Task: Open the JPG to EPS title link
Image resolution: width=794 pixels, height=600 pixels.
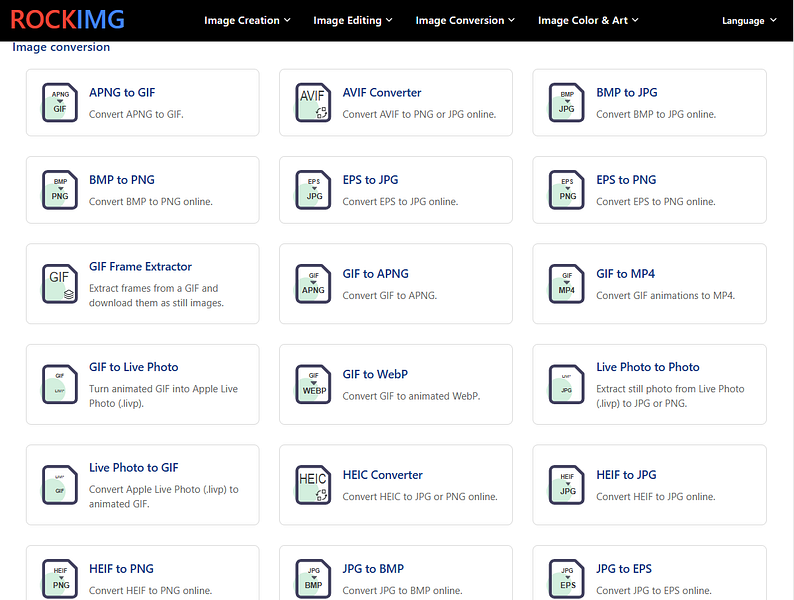Action: click(x=624, y=569)
